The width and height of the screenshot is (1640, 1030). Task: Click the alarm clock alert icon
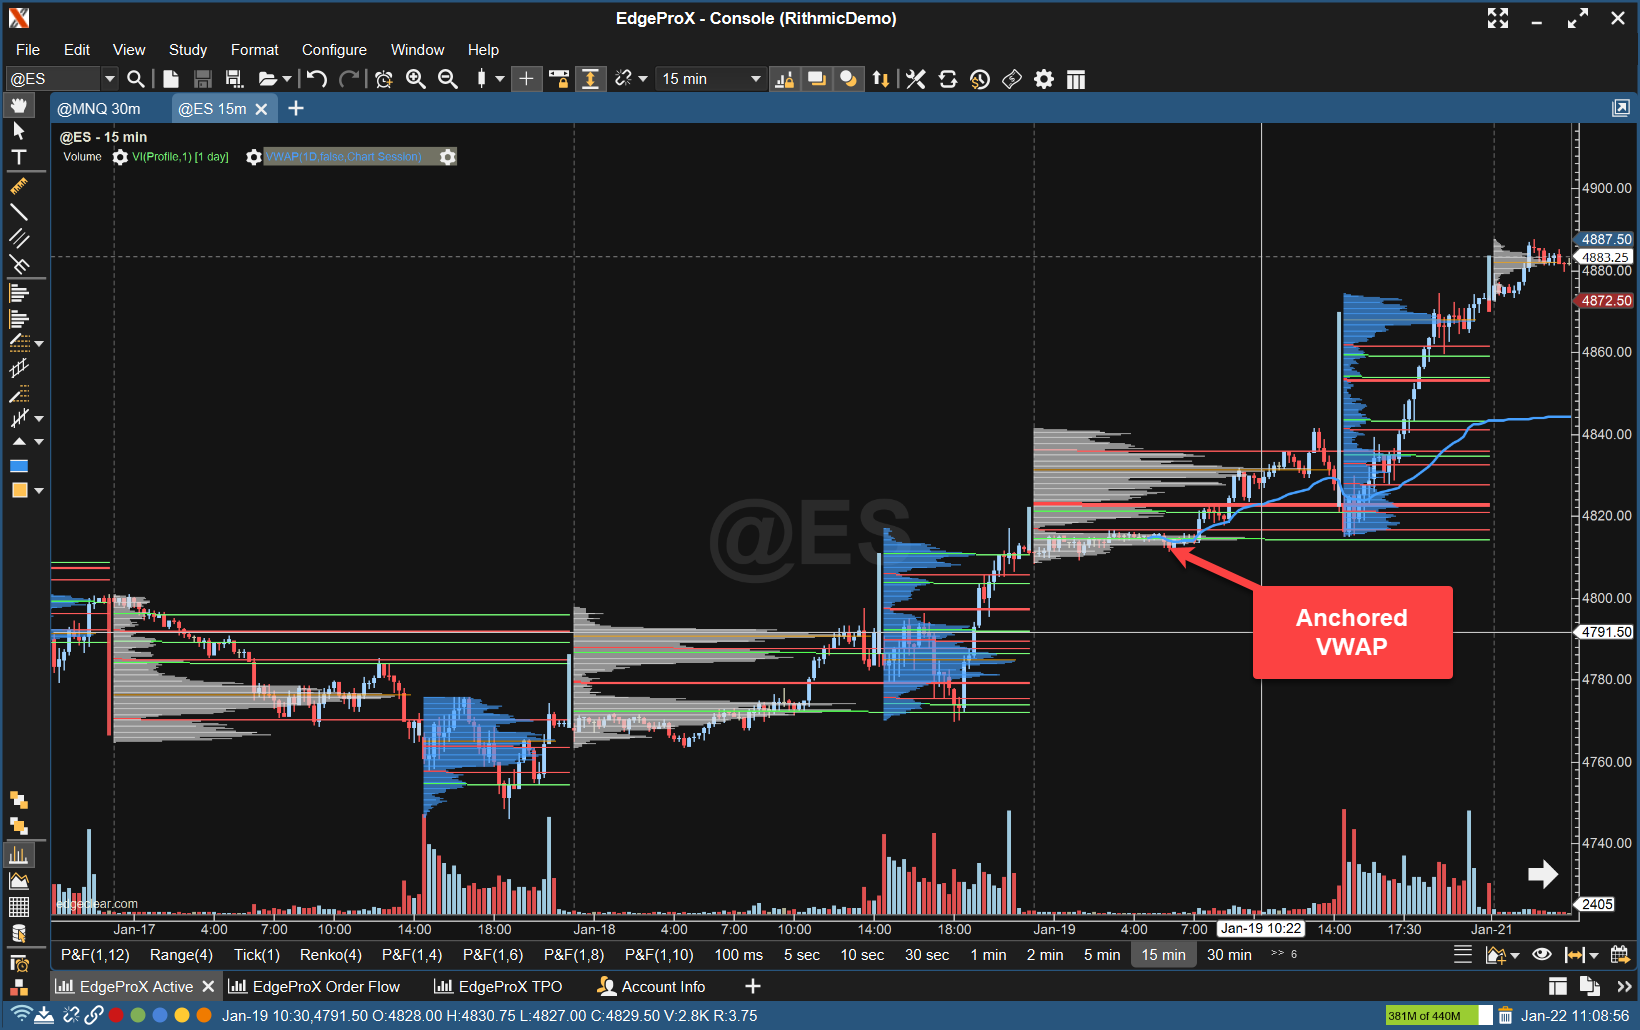[x=383, y=79]
